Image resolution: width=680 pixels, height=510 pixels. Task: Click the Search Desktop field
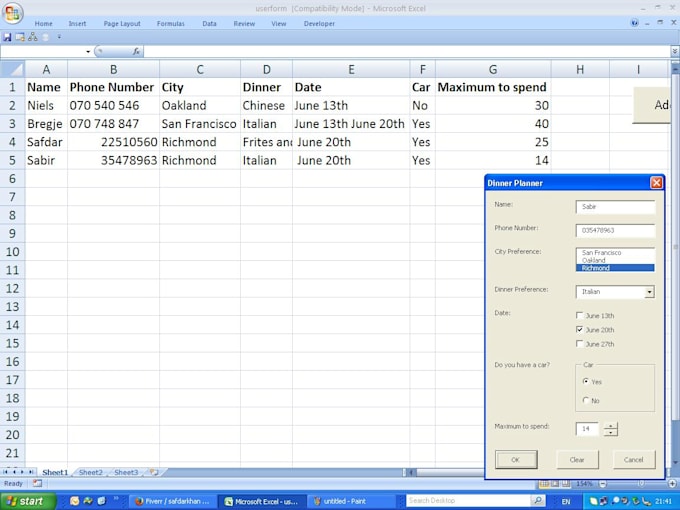point(468,500)
